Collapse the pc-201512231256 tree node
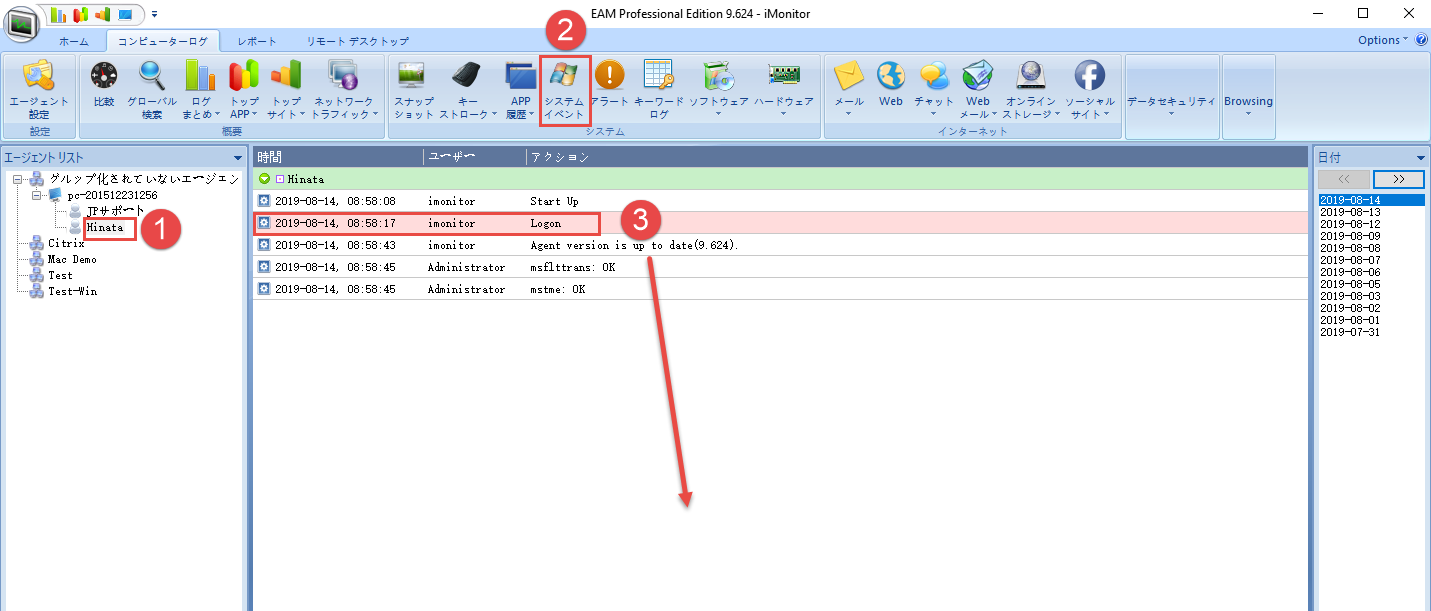Viewport: 1431px width, 611px height. click(37, 195)
